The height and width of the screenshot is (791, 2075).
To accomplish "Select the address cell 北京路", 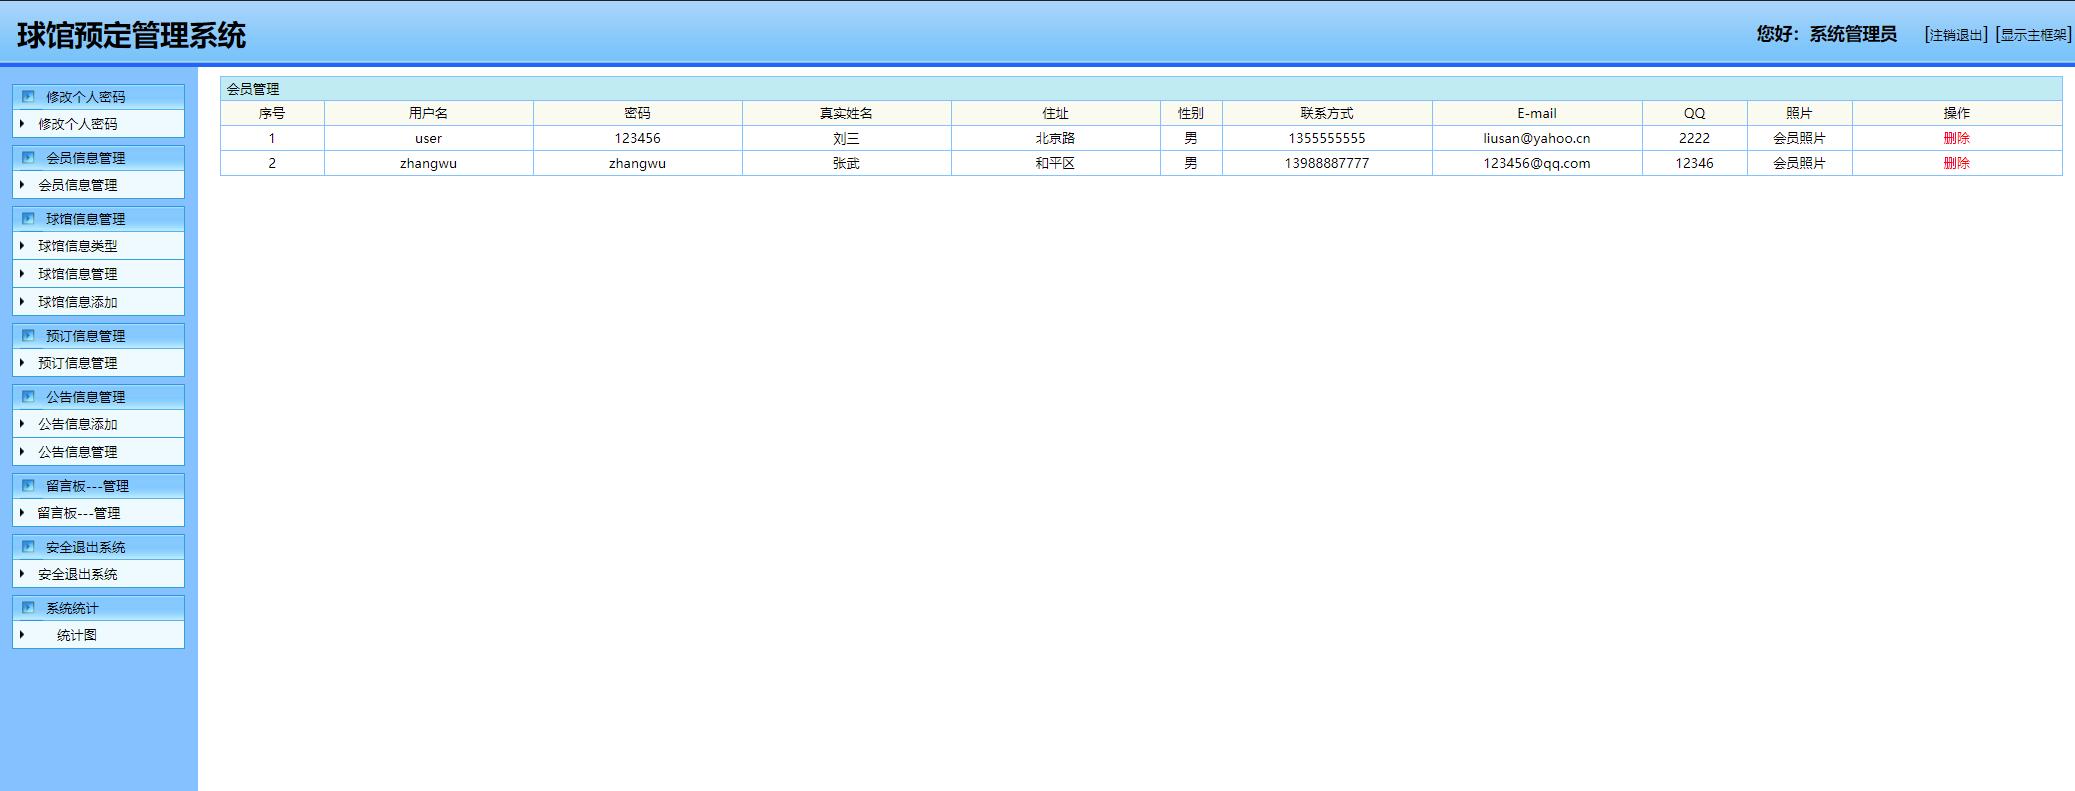I will 1055,138.
